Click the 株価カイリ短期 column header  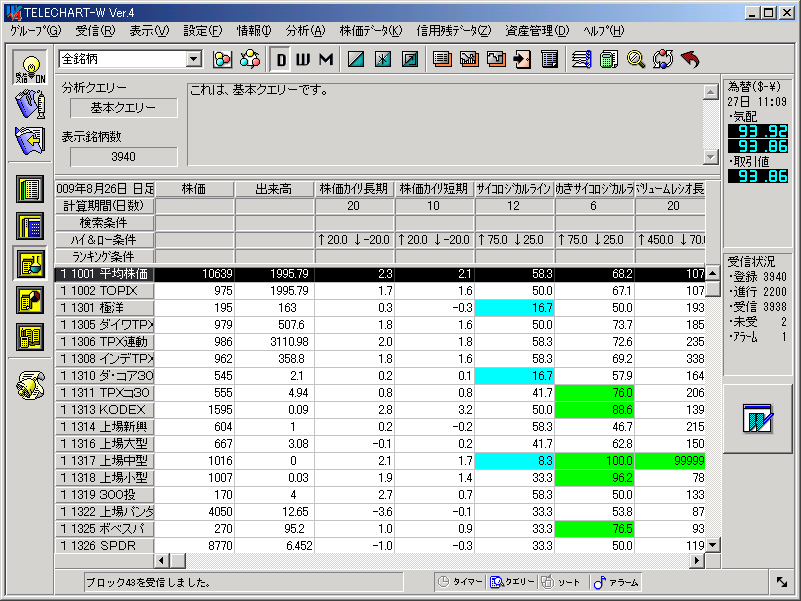[434, 189]
